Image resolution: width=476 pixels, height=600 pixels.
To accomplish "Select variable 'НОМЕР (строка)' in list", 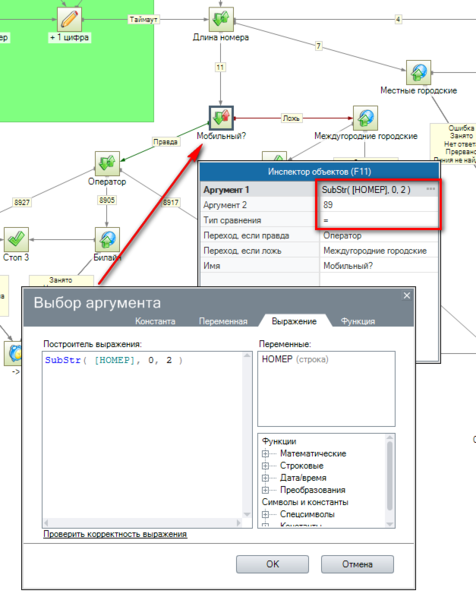I will [x=295, y=359].
